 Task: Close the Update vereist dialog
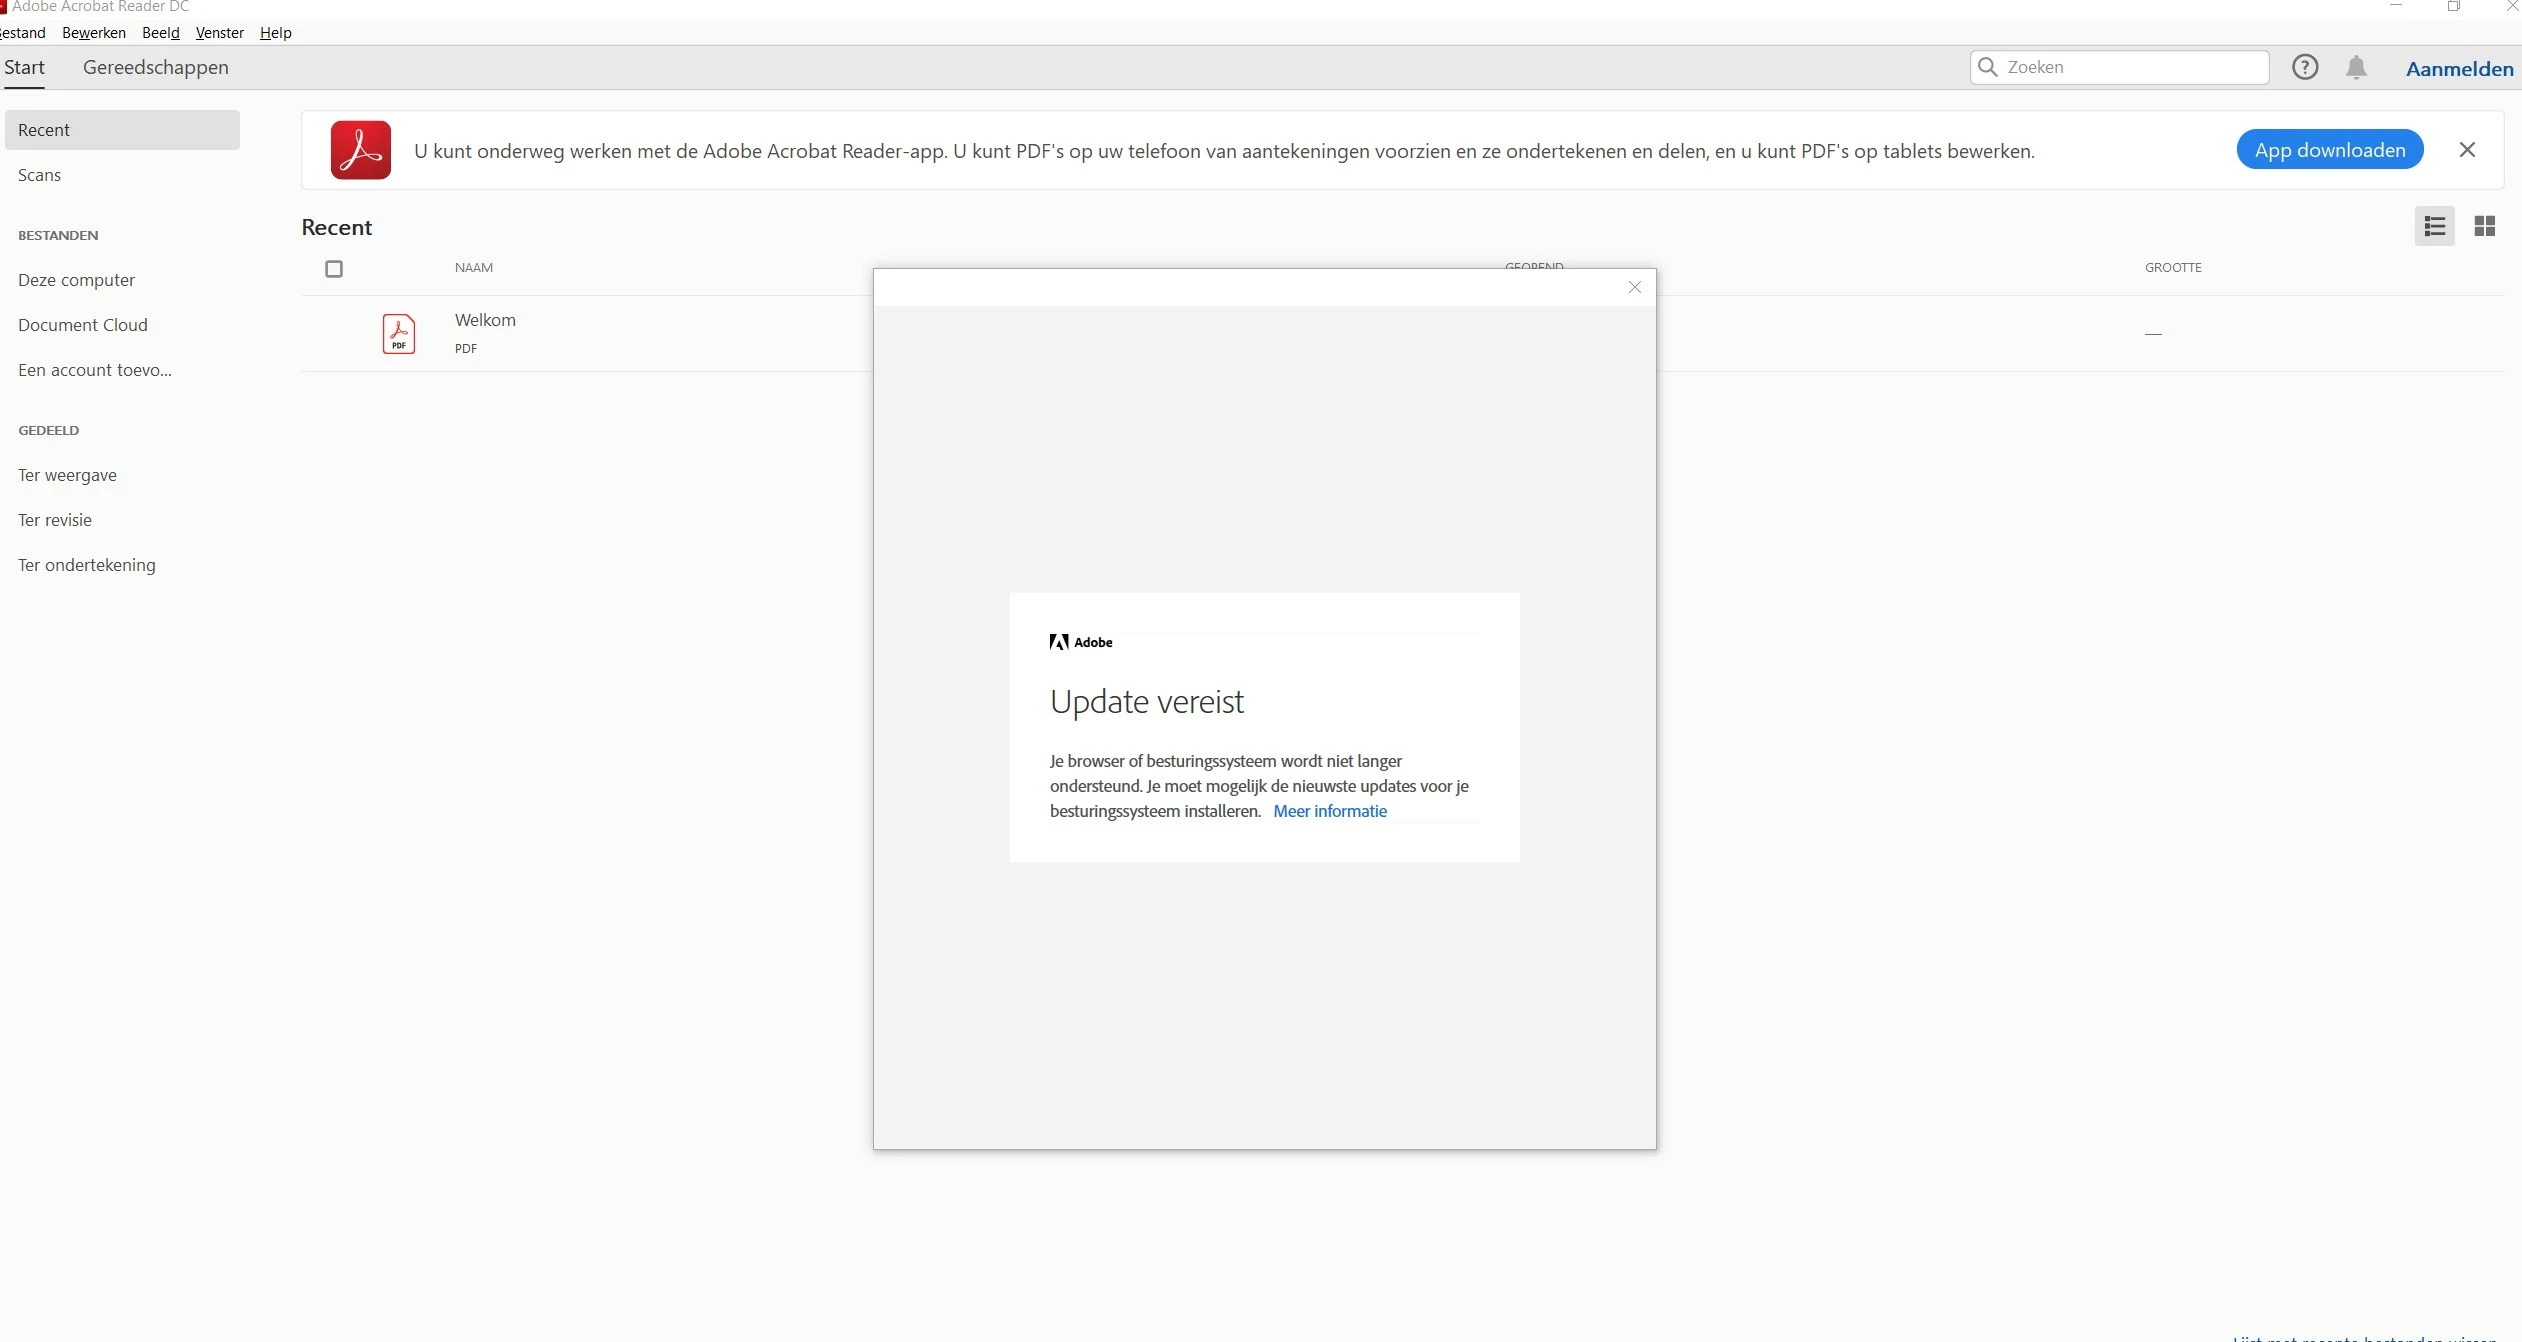1634,288
